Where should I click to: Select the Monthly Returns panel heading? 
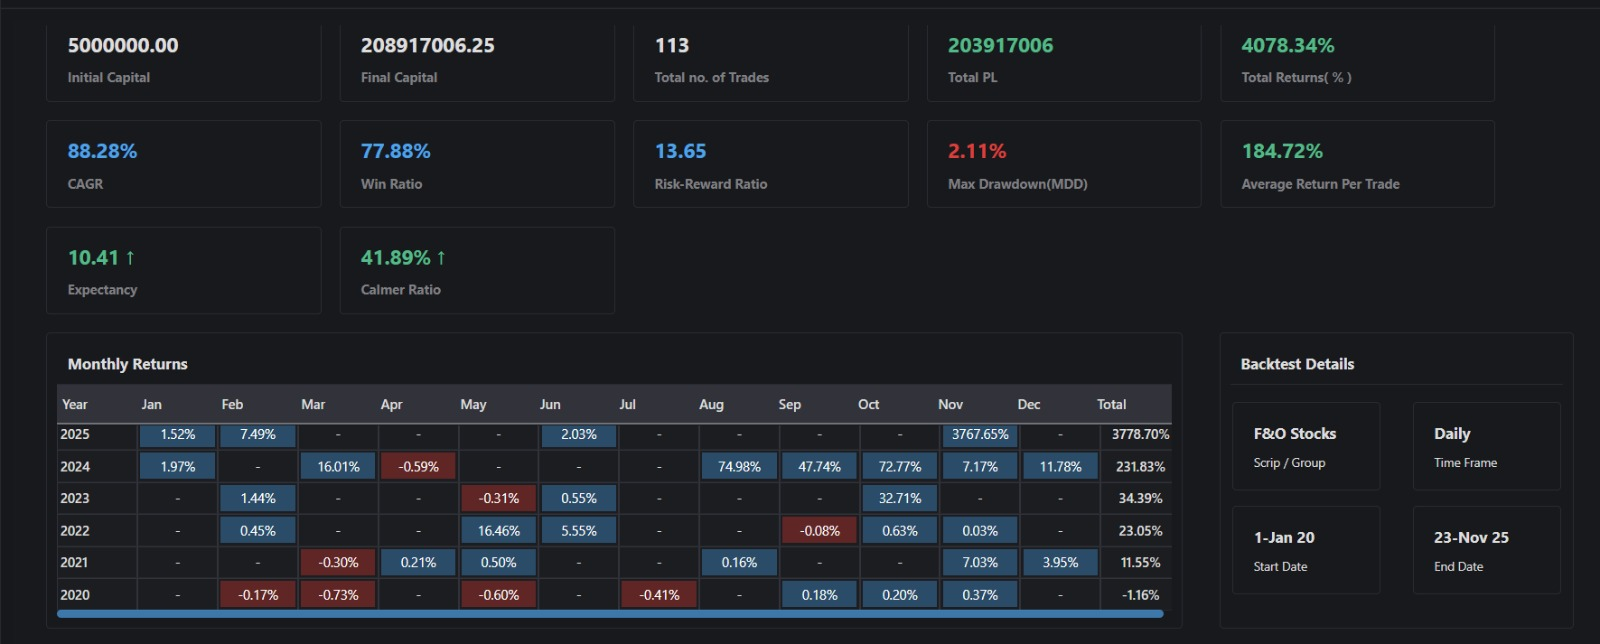coord(128,364)
